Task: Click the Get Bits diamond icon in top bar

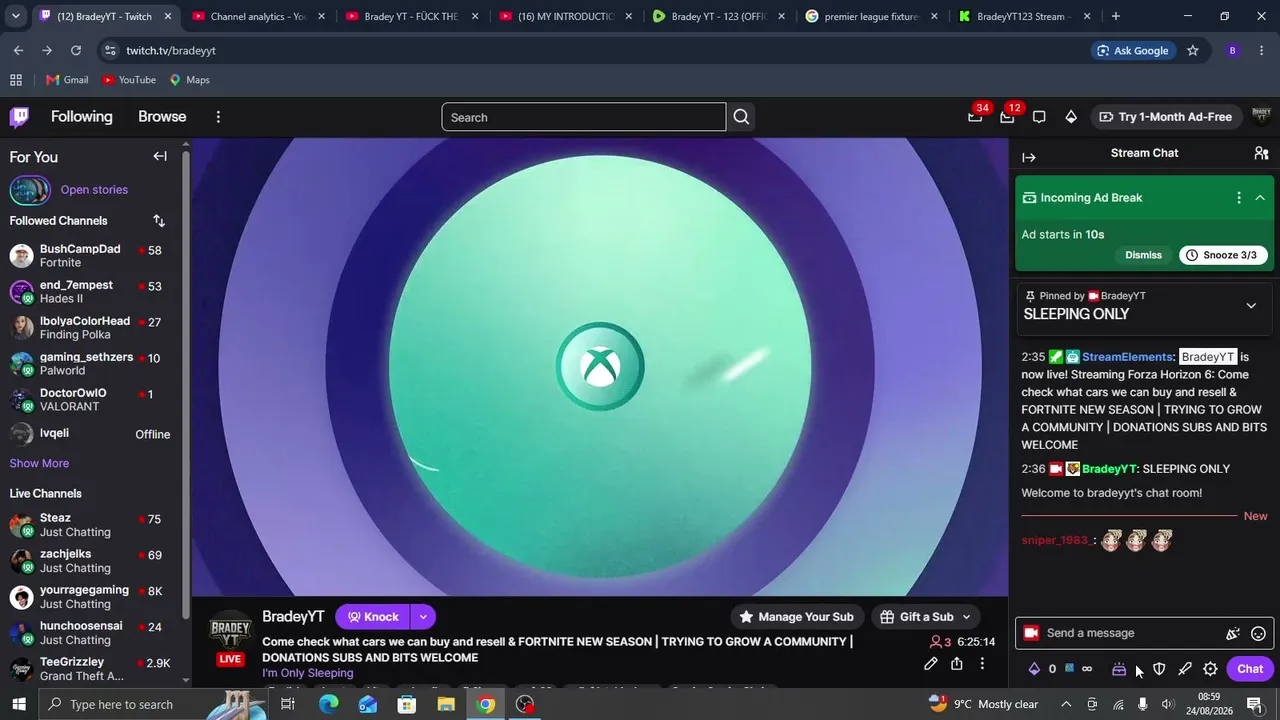Action: pyautogui.click(x=1071, y=117)
